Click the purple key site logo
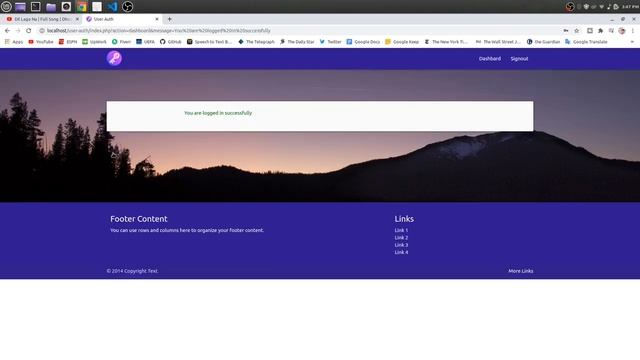This screenshot has height=360, width=640. [x=114, y=58]
